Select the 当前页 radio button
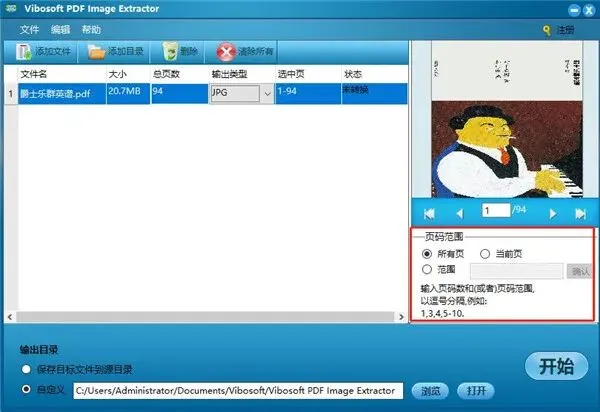The height and width of the screenshot is (412, 600). (485, 254)
